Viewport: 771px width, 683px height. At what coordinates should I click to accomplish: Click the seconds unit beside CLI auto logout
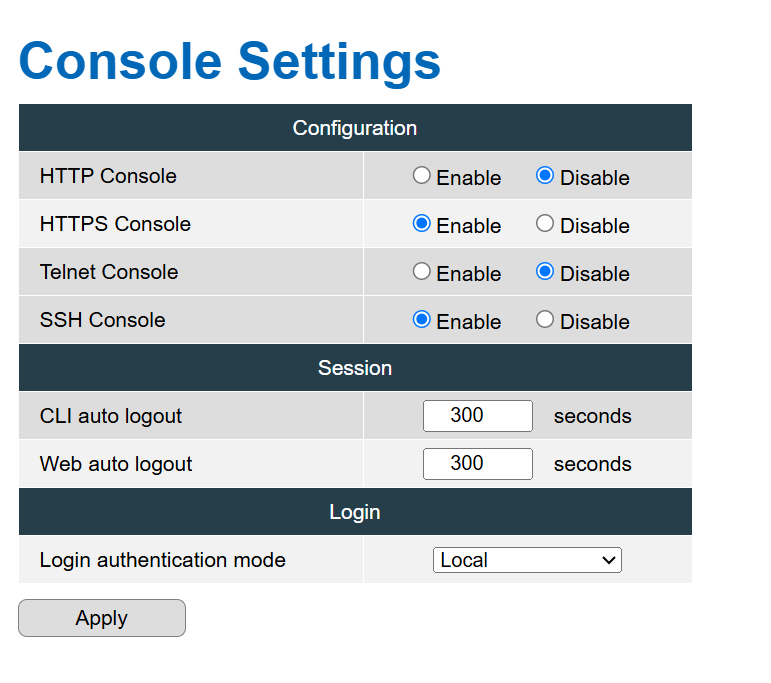593,416
